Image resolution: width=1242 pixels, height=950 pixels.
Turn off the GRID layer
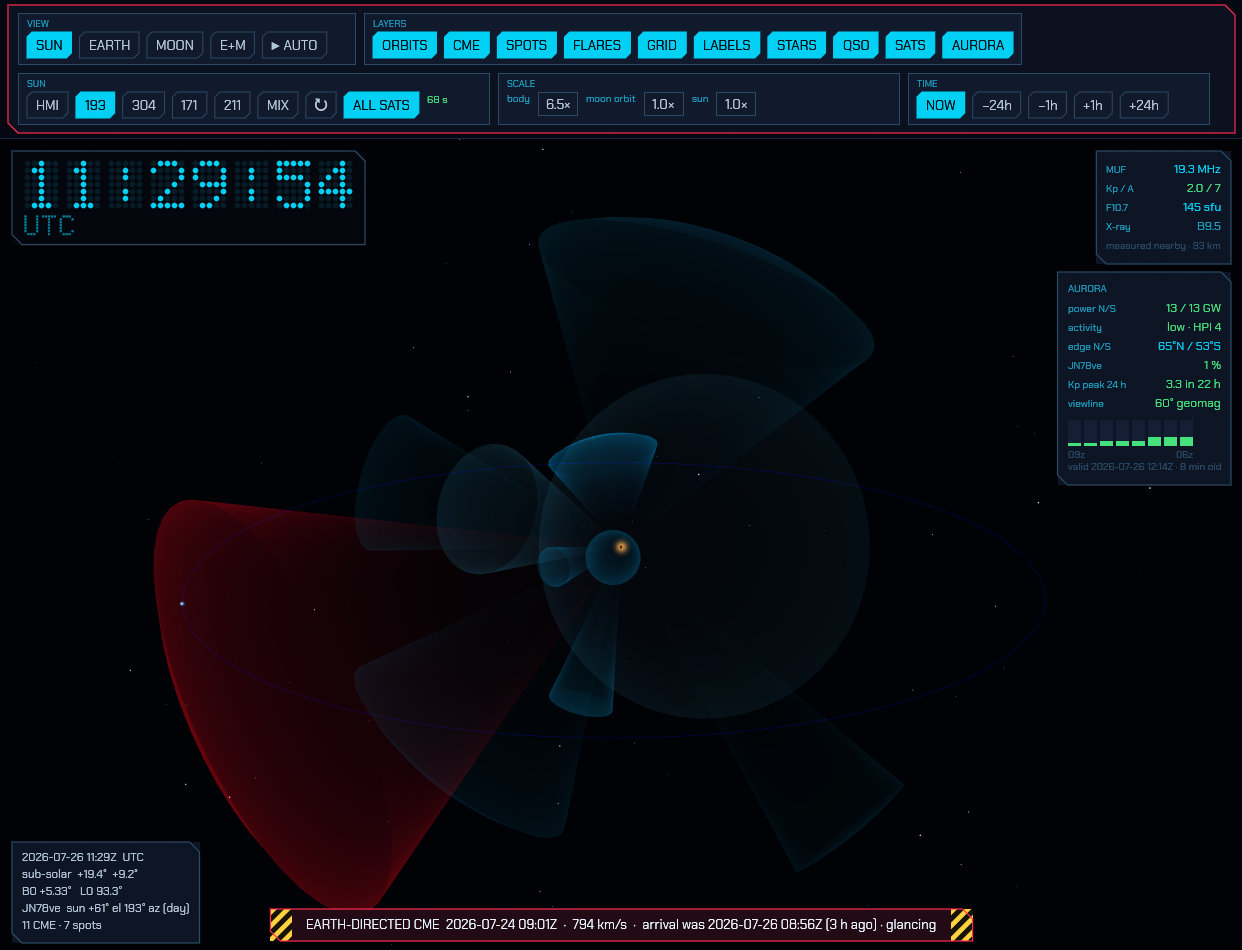pos(662,45)
